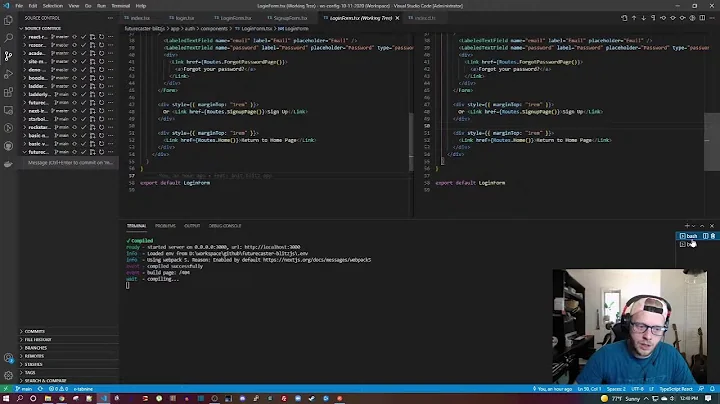Click the TypeScript React language mode

(x=676, y=389)
